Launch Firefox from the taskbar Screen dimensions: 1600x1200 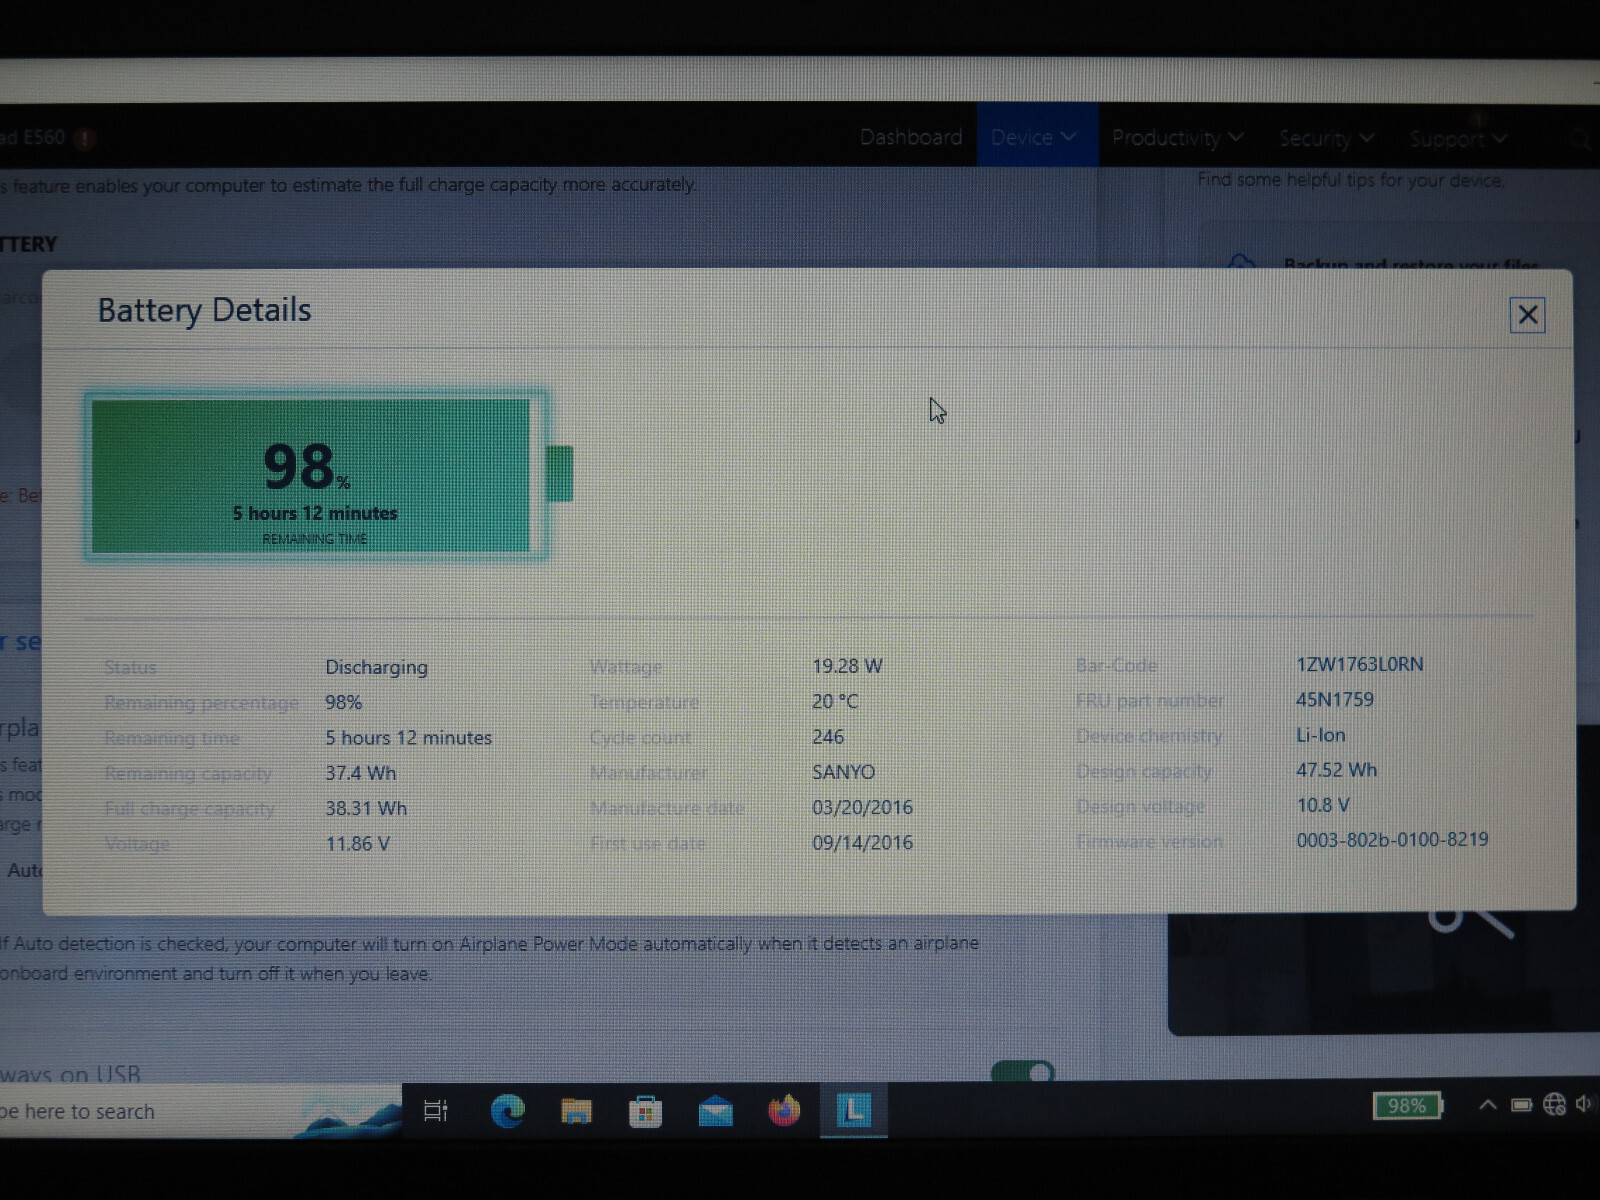[x=784, y=1110]
